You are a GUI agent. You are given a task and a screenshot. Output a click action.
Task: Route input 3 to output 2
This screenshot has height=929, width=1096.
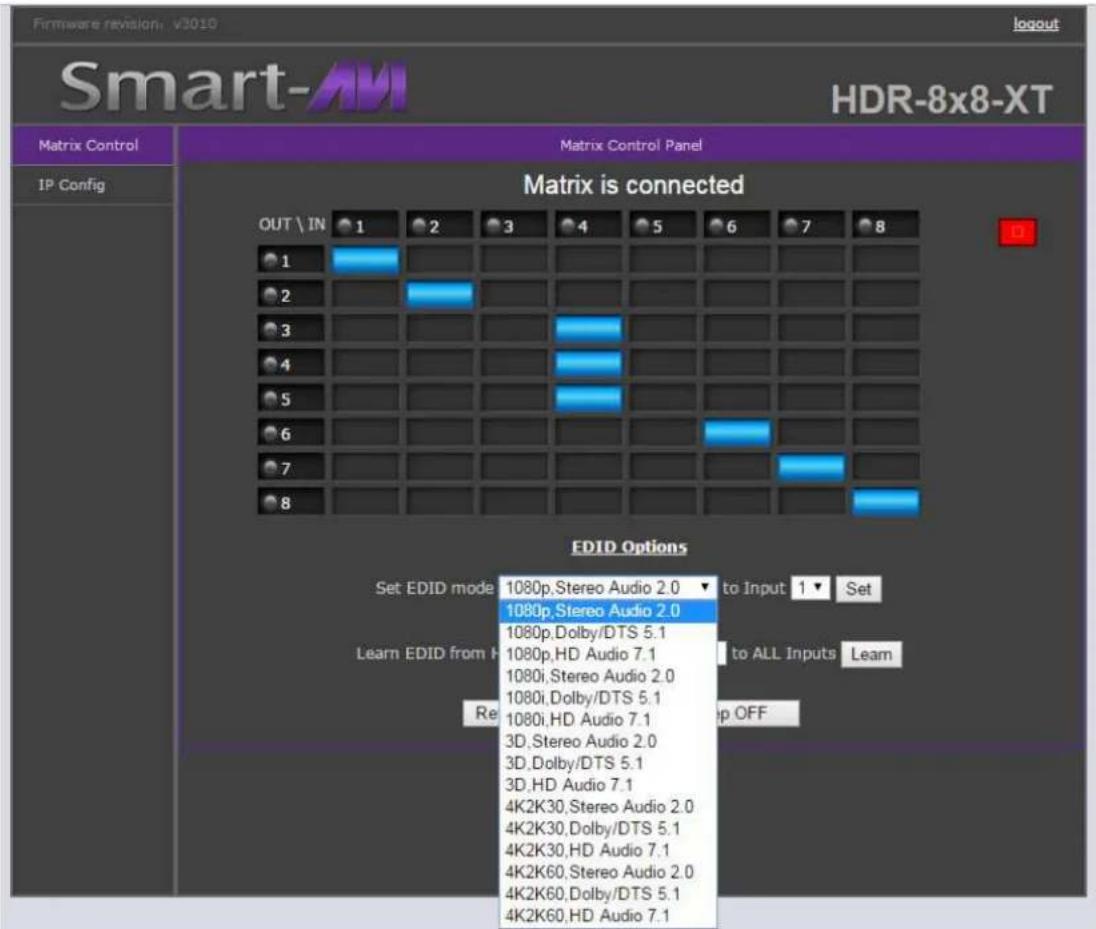coord(514,295)
